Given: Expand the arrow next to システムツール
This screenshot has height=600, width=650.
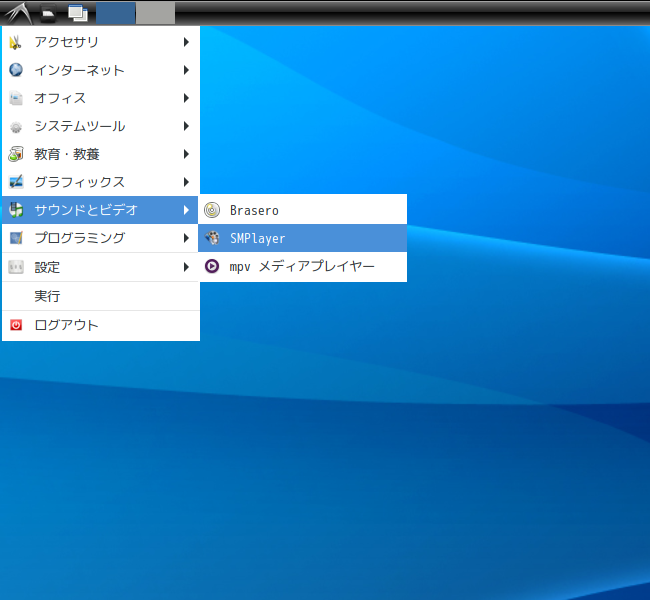Looking at the screenshot, I should [186, 126].
